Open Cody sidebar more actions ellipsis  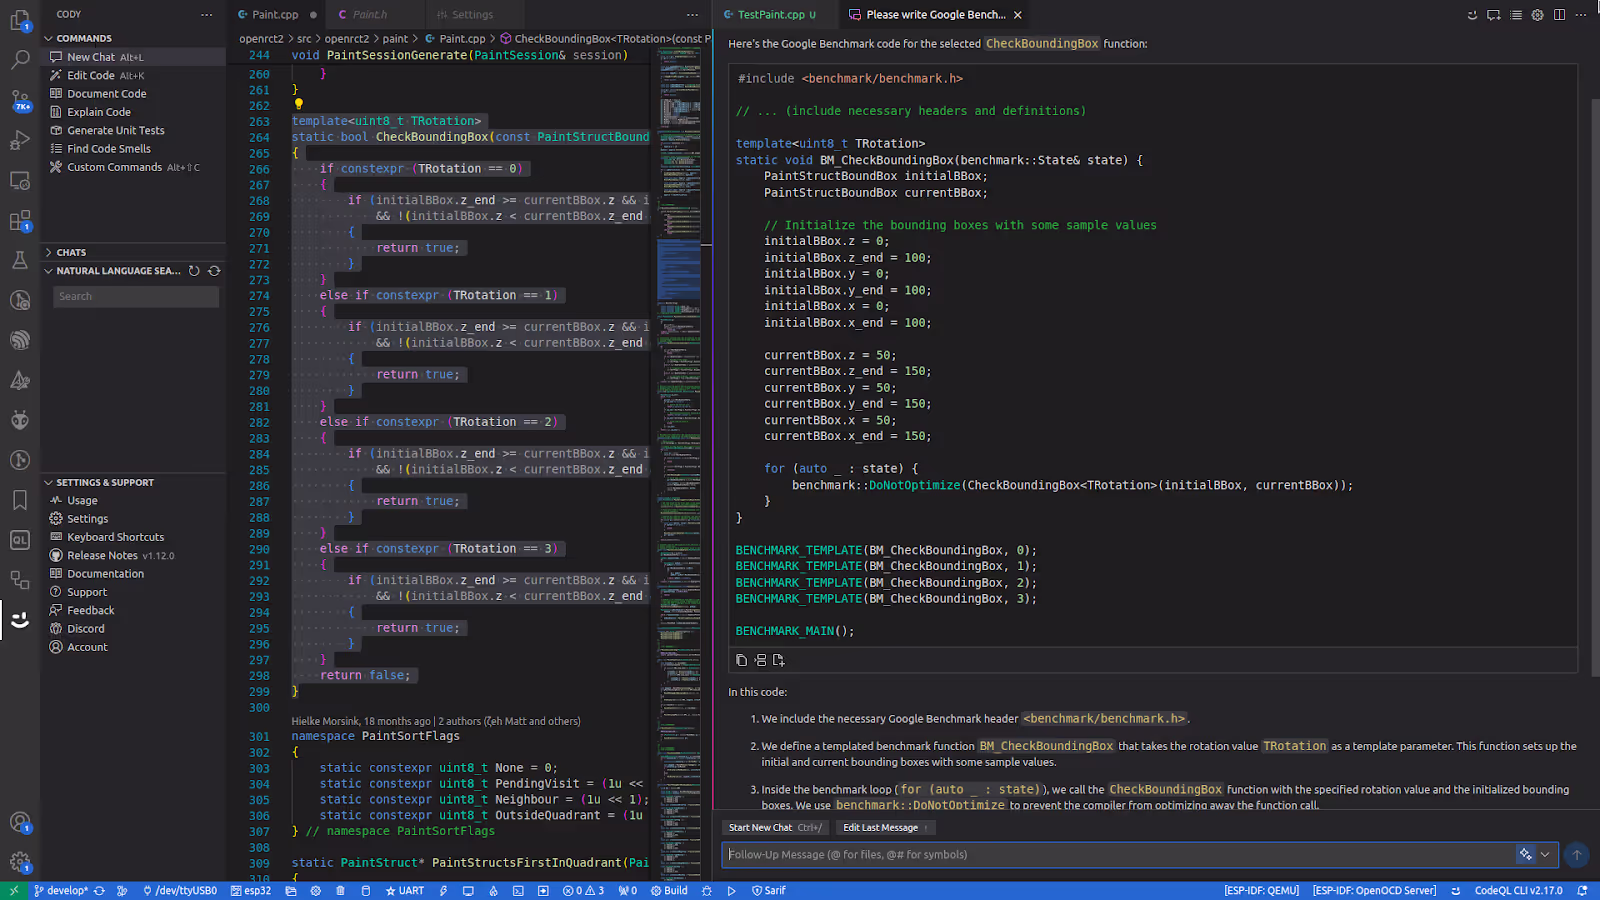point(206,14)
